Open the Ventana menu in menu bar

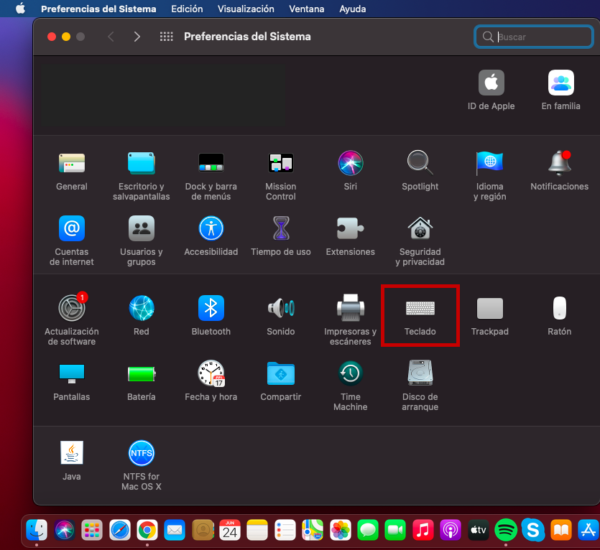309,9
